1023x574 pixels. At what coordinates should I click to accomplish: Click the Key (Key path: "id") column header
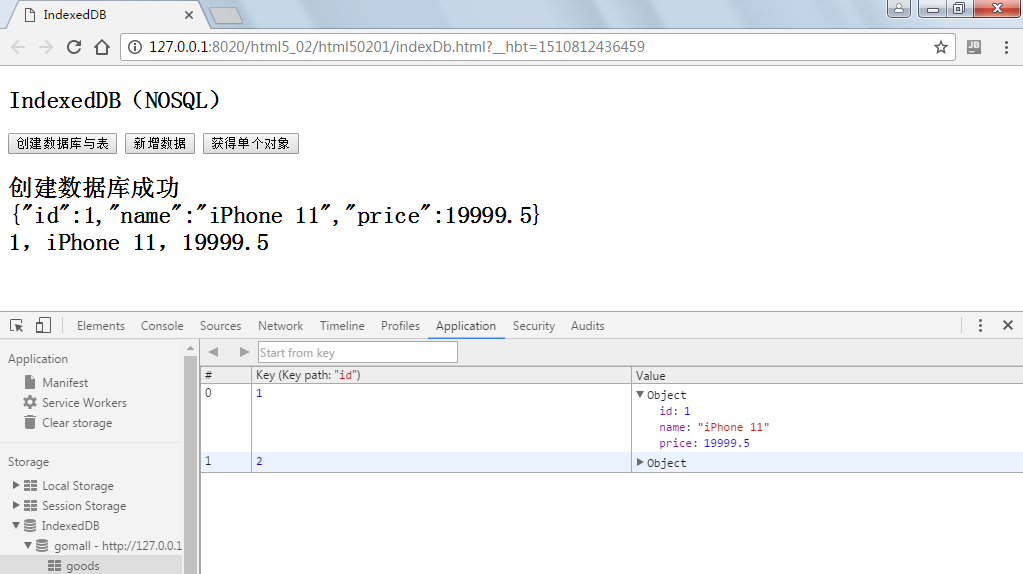point(442,375)
